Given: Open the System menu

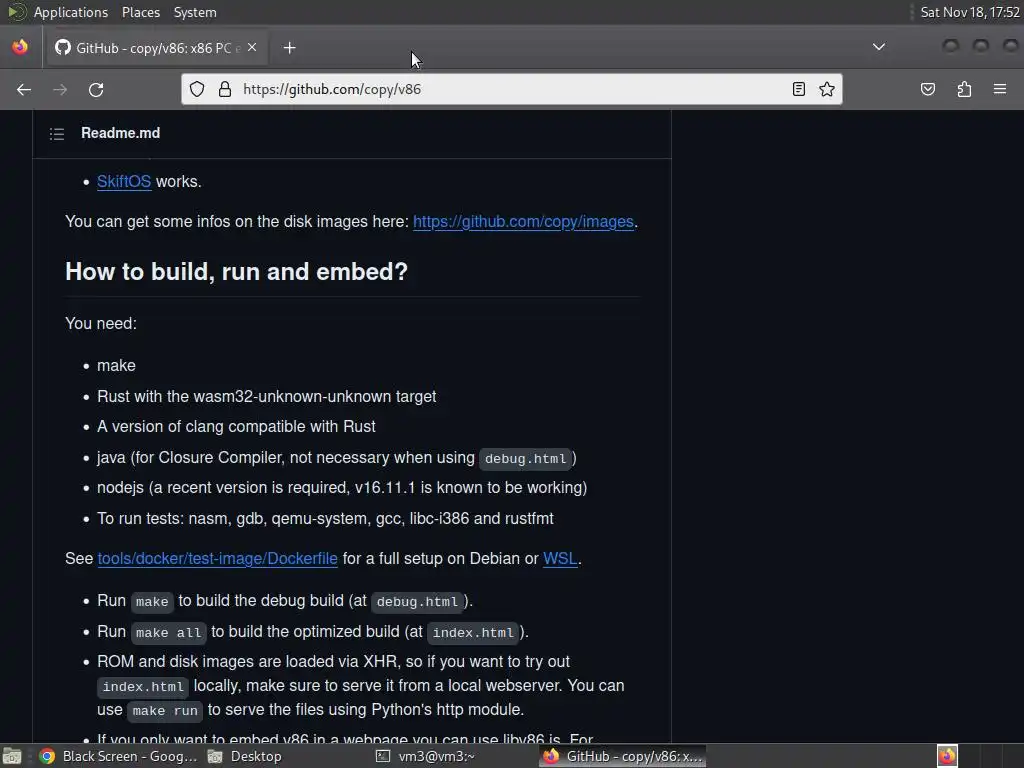Looking at the screenshot, I should click(195, 12).
